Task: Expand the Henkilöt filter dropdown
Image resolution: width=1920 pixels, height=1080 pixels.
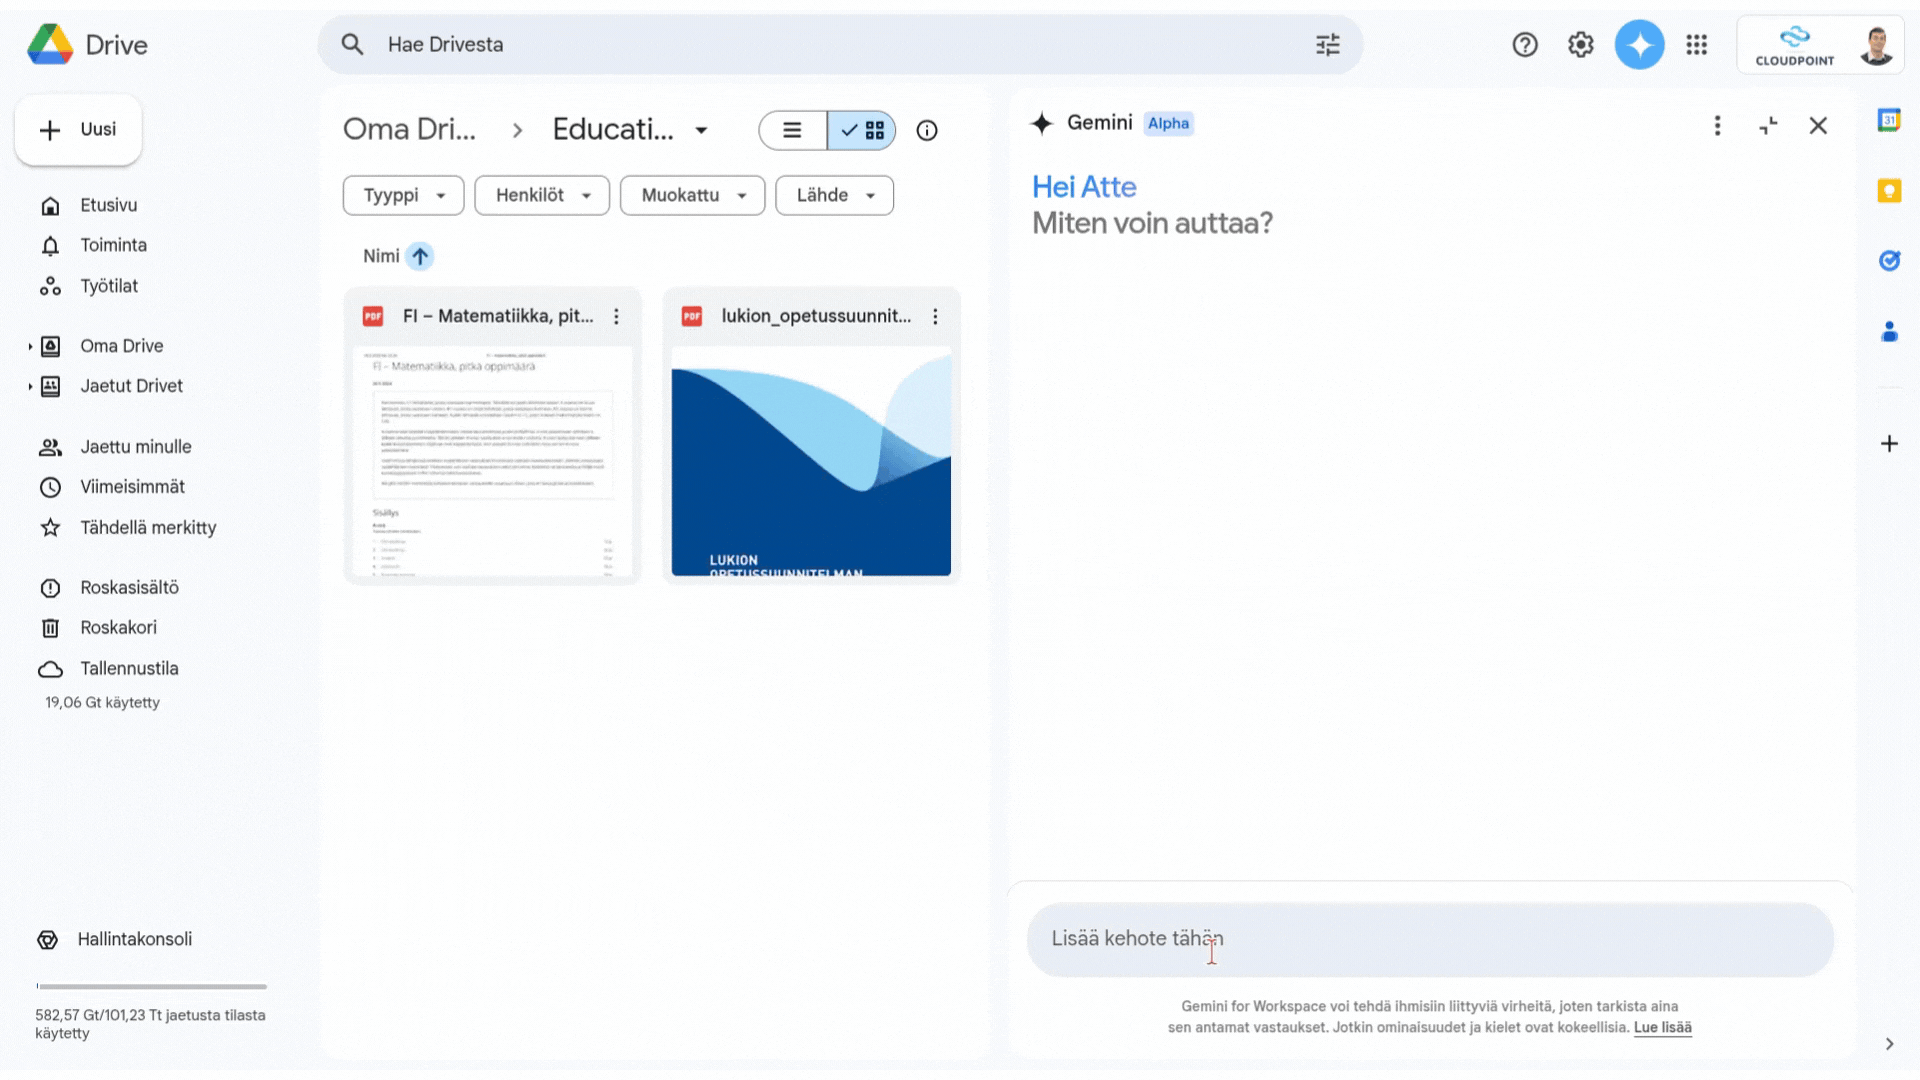Action: 541,195
